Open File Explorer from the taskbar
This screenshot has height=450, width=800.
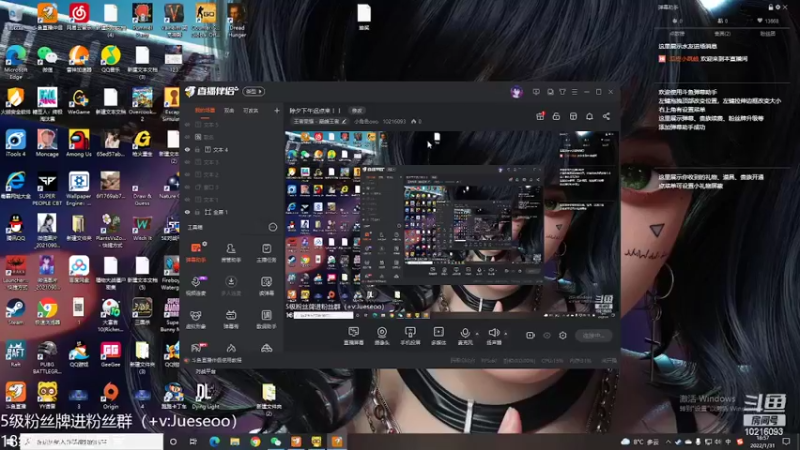[235, 442]
